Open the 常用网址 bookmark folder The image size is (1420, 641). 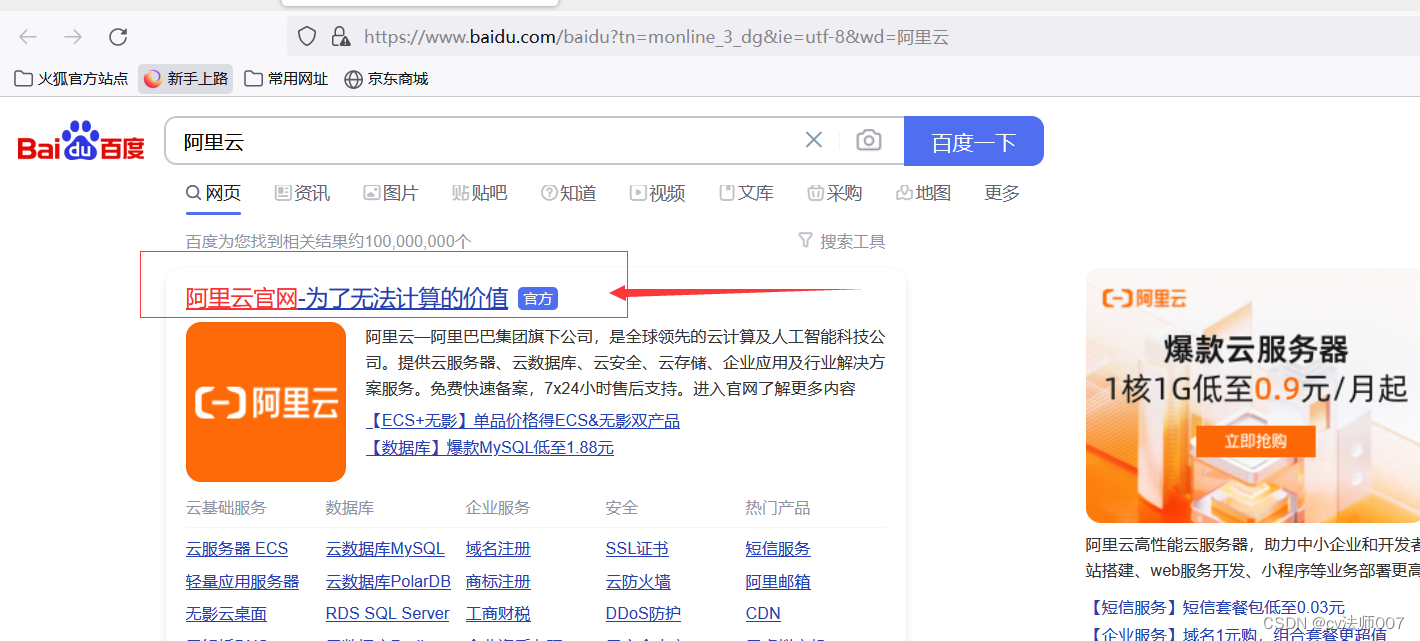pyautogui.click(x=286, y=78)
